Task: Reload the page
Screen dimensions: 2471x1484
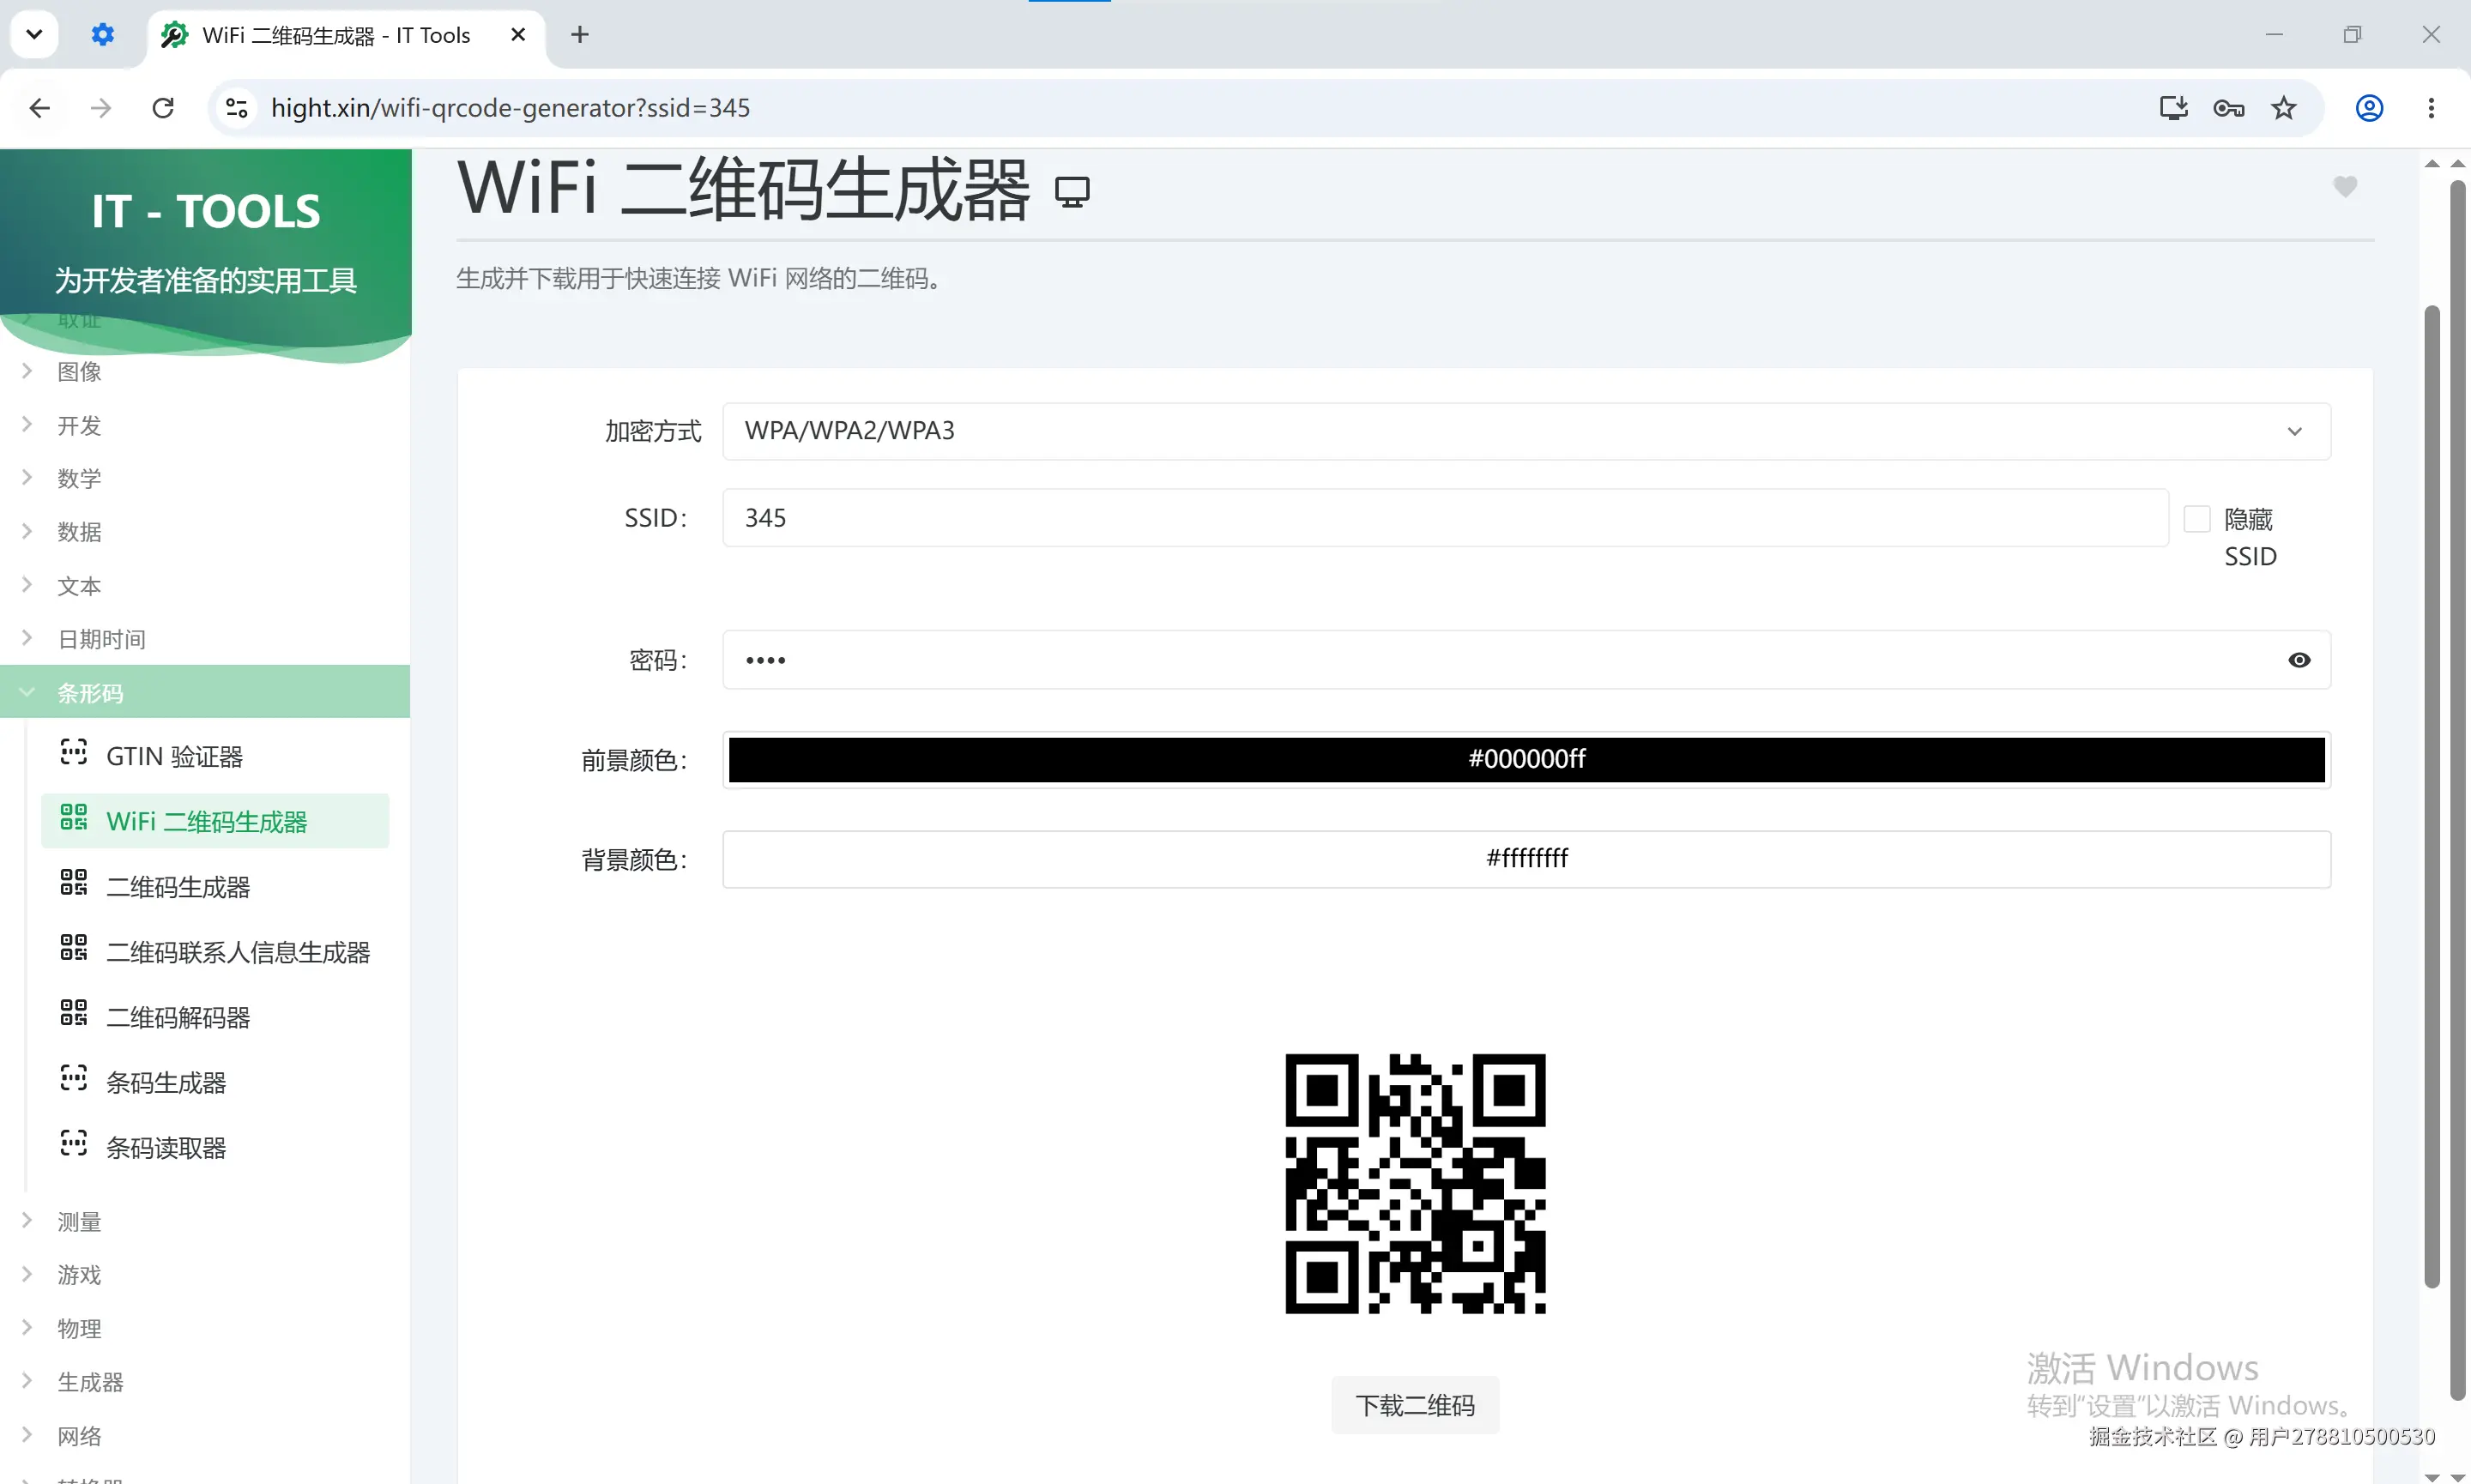Action: pos(163,108)
